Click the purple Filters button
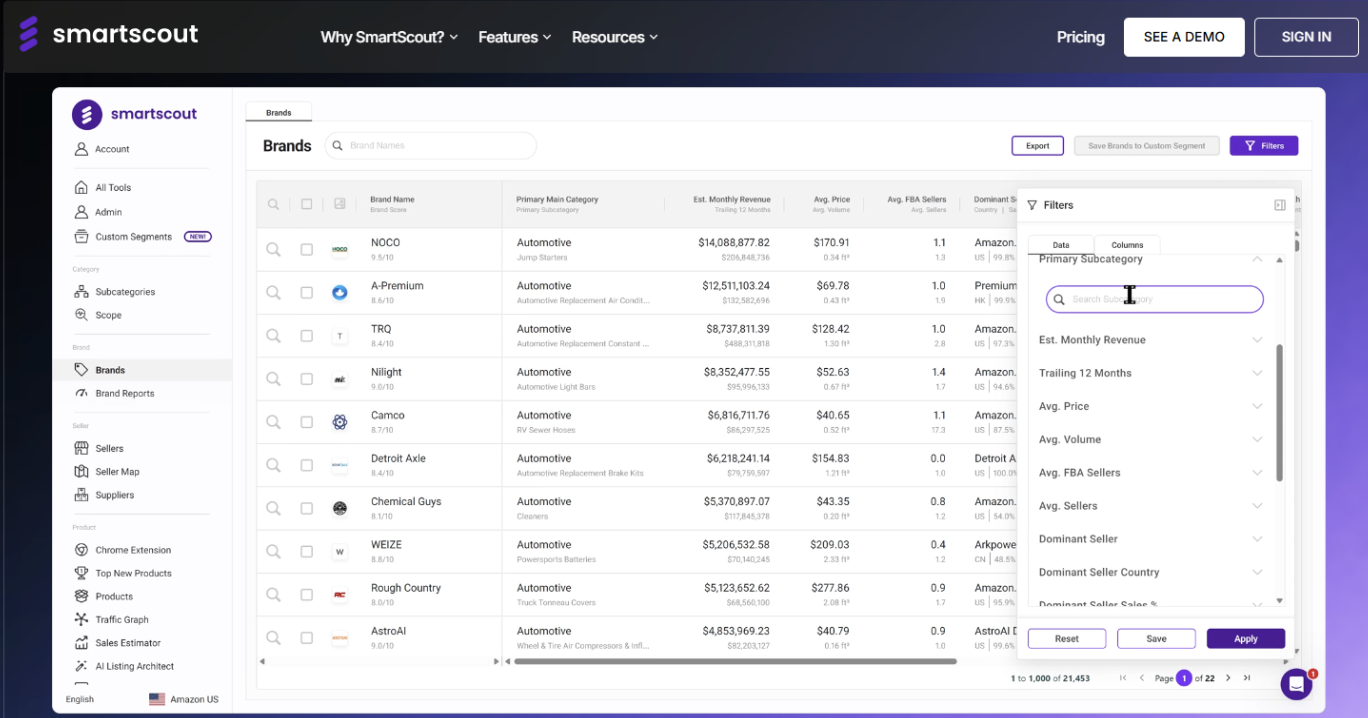Screen dimensions: 1368x718 [x=1264, y=146]
